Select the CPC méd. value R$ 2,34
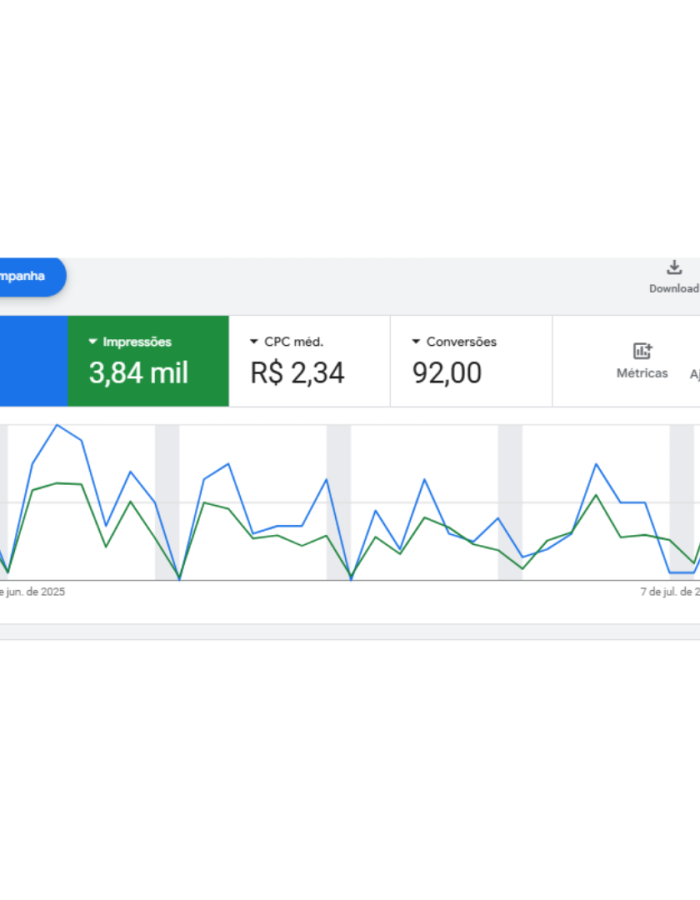The height and width of the screenshot is (900, 700). pyautogui.click(x=297, y=373)
